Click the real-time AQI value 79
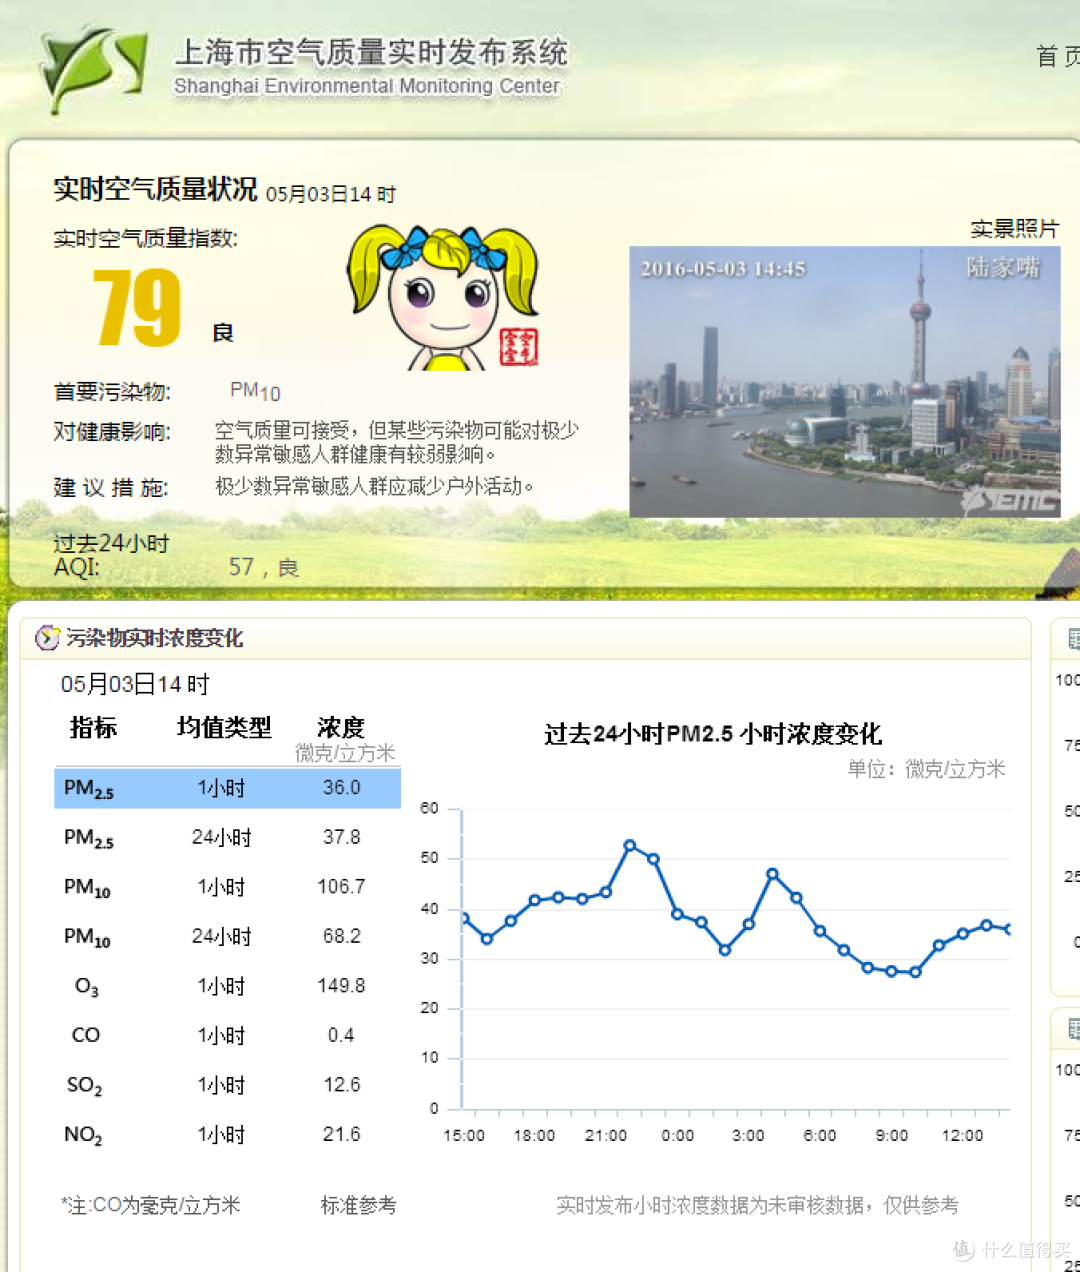 tap(137, 309)
